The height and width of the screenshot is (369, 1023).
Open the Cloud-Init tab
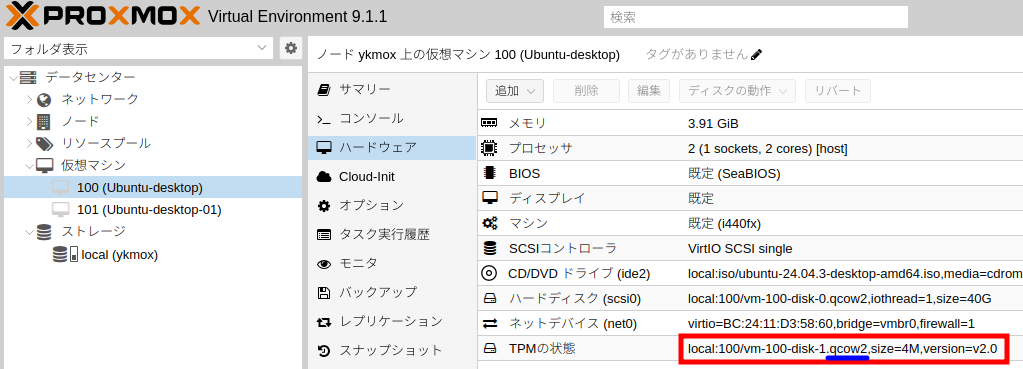[x=392, y=177]
